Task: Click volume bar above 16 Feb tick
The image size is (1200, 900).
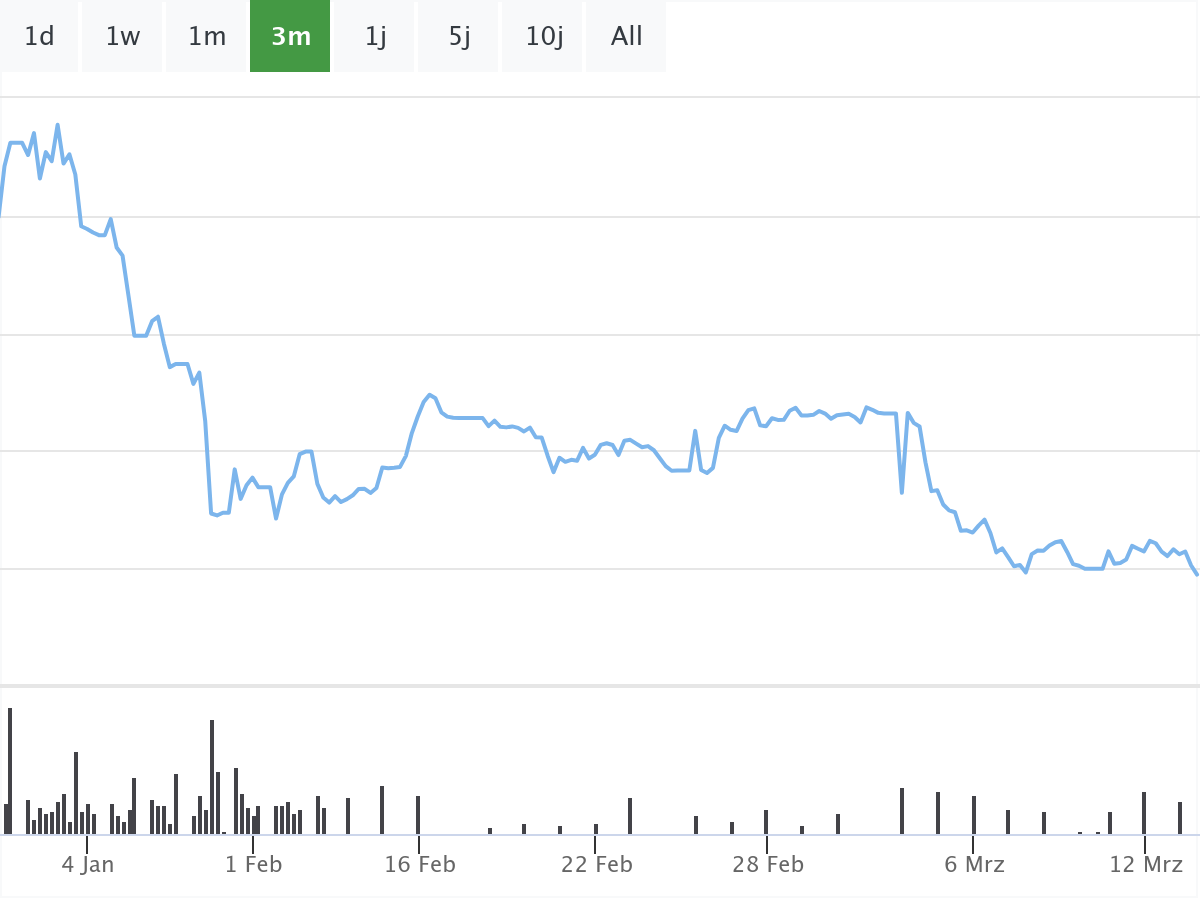Action: pos(418,815)
